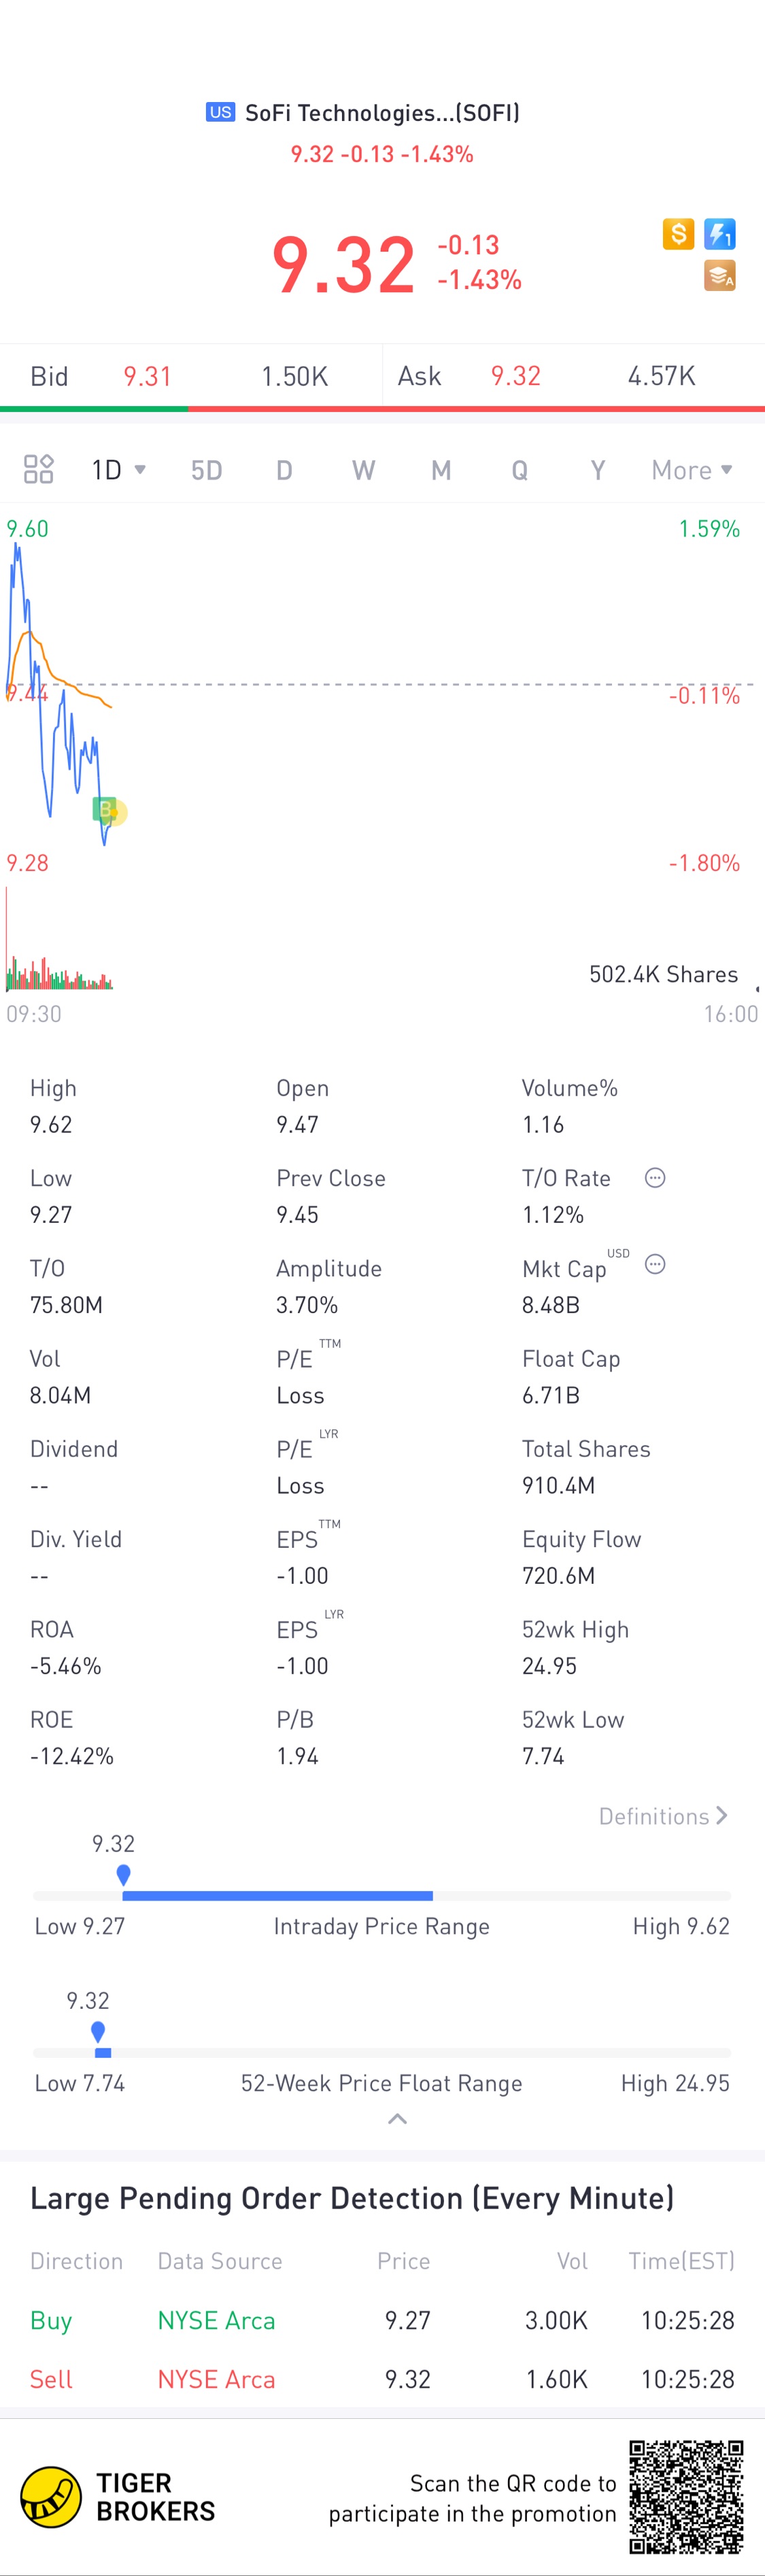Open info bubble beside T/O Rate
765x2576 pixels.
pos(655,1178)
